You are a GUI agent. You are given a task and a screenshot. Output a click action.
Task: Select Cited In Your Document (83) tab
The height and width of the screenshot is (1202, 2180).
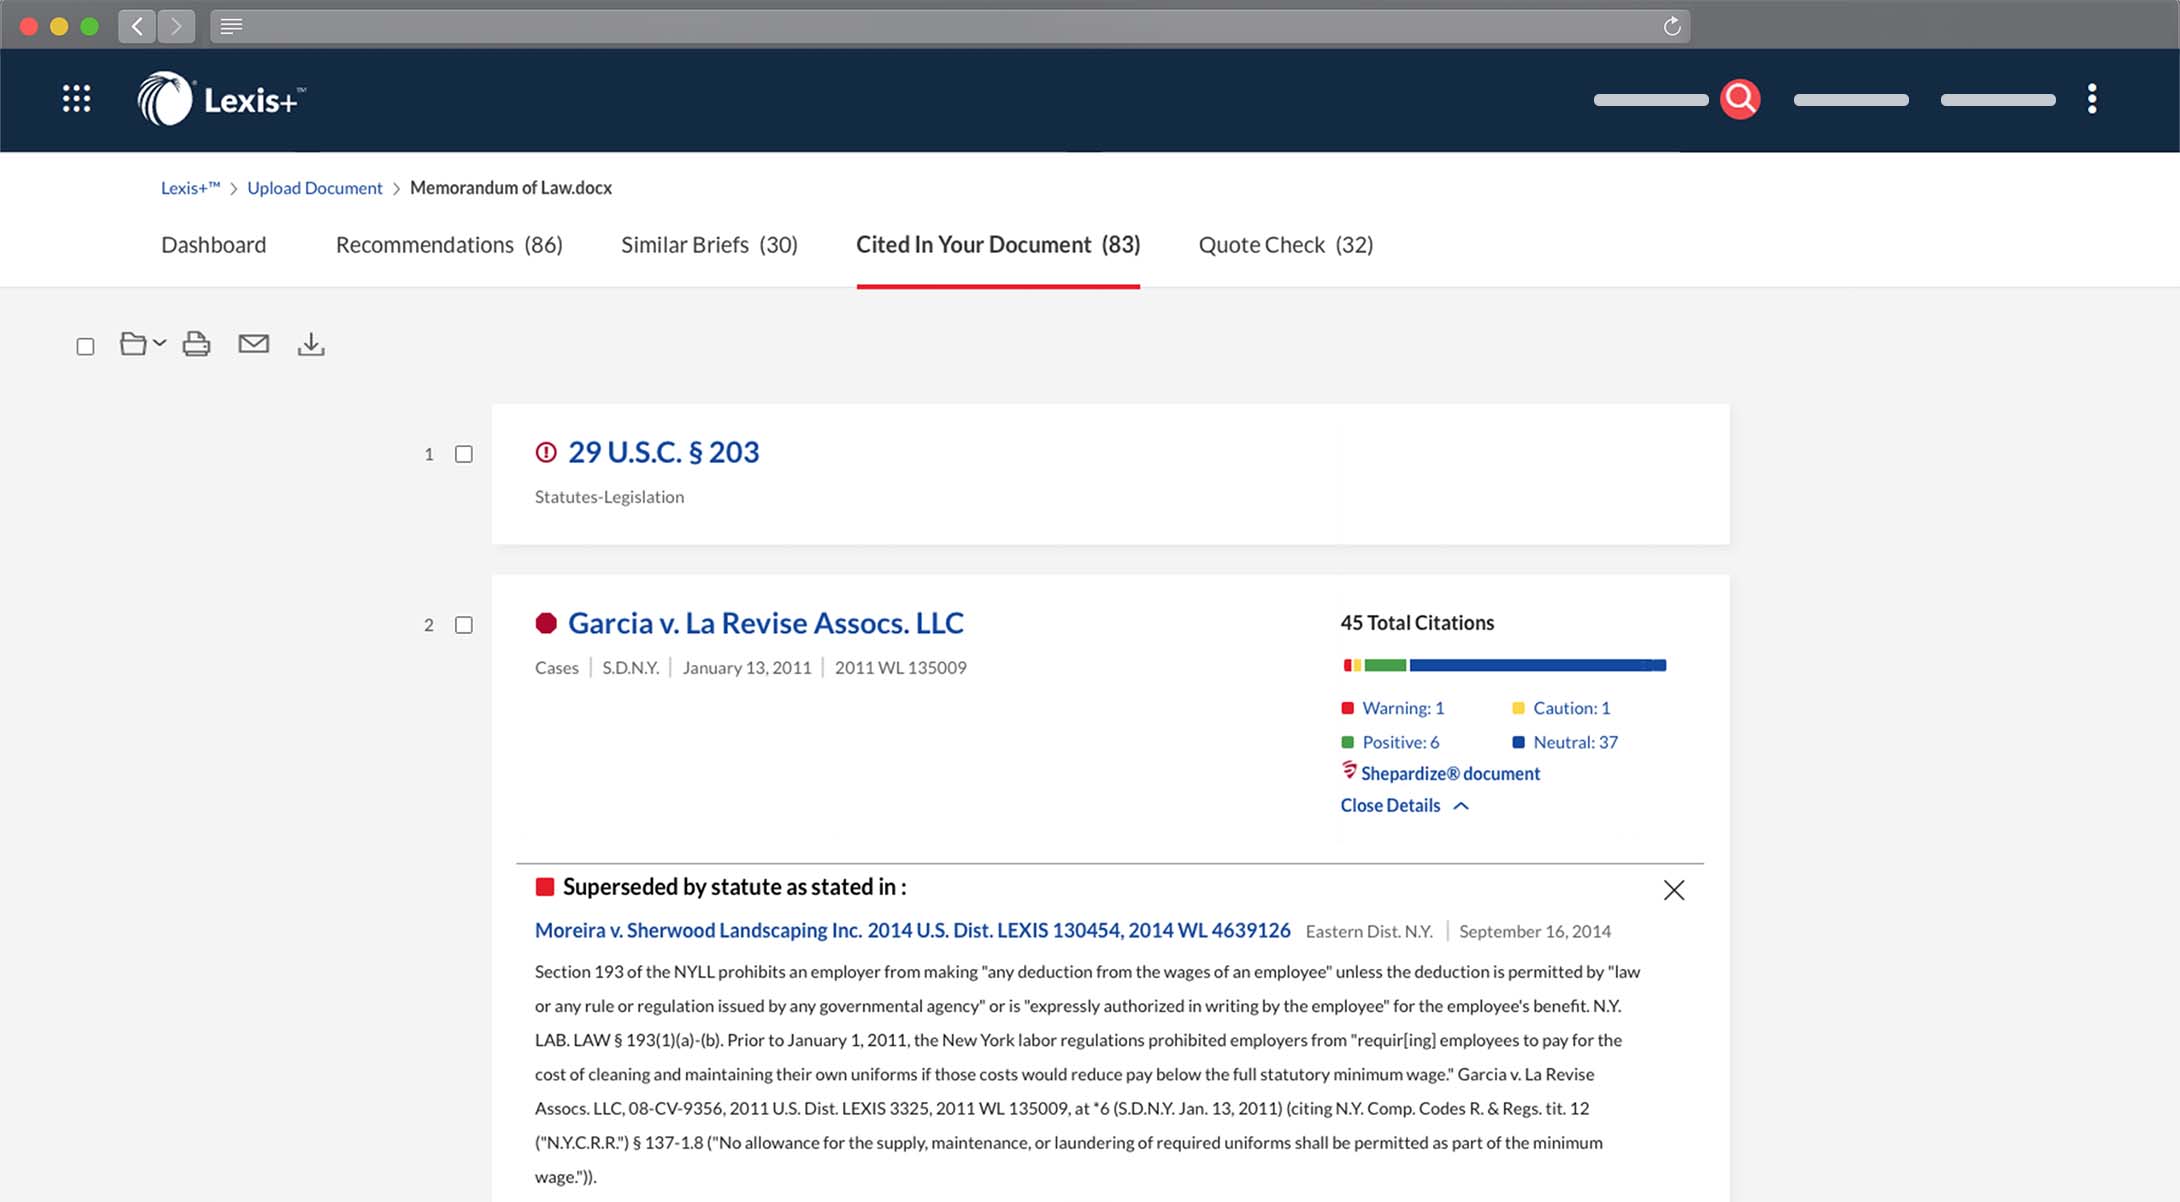[x=998, y=245]
